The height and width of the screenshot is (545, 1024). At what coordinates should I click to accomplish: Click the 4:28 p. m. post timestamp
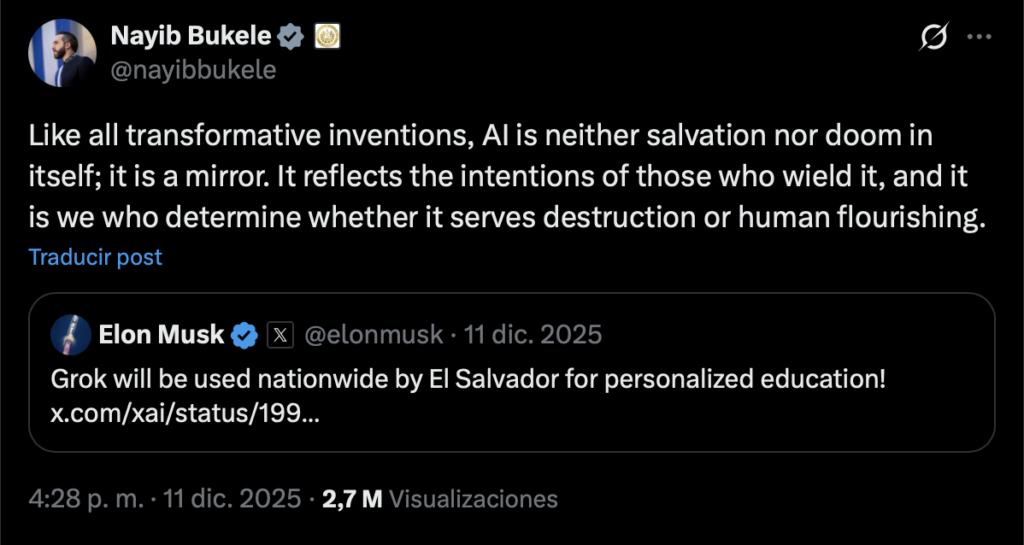click(x=87, y=498)
